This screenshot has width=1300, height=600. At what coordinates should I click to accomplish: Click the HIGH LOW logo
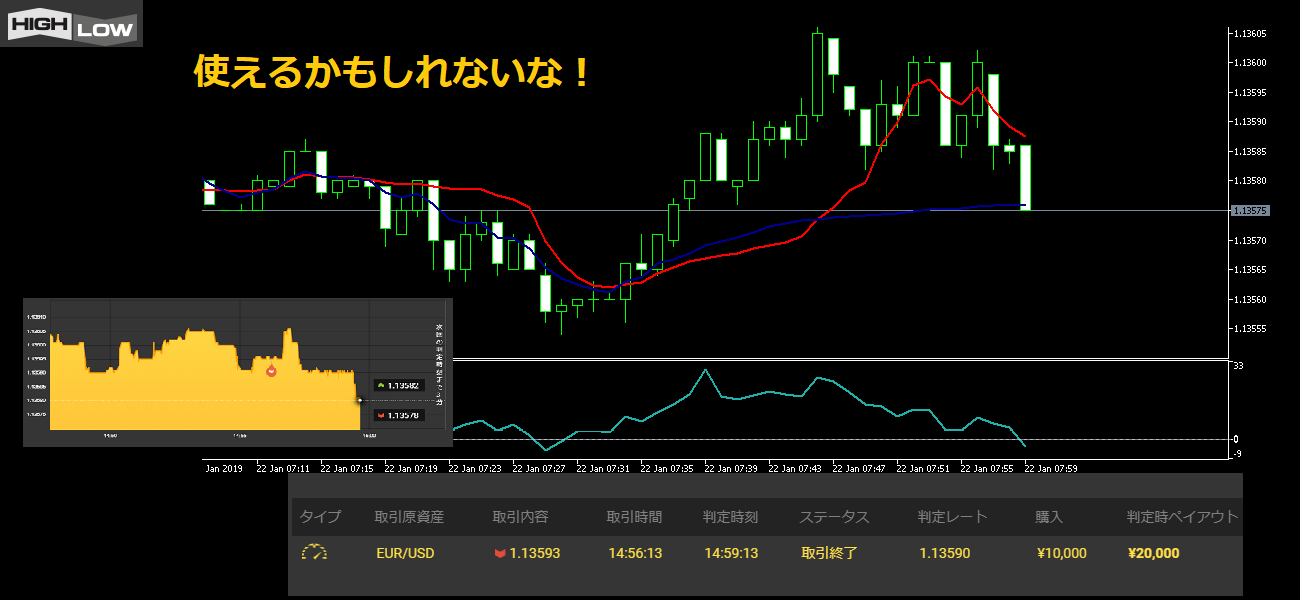[71, 24]
